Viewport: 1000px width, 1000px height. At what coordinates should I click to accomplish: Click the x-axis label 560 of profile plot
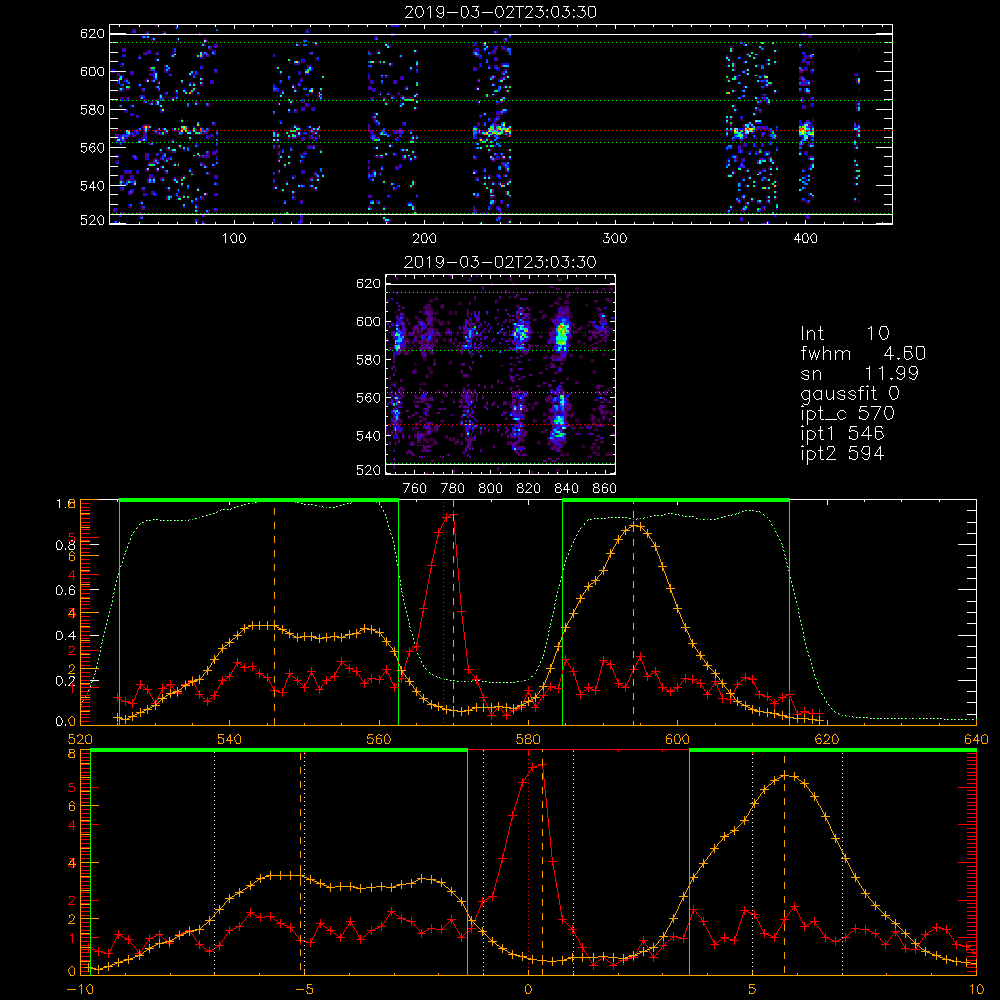pos(379,740)
